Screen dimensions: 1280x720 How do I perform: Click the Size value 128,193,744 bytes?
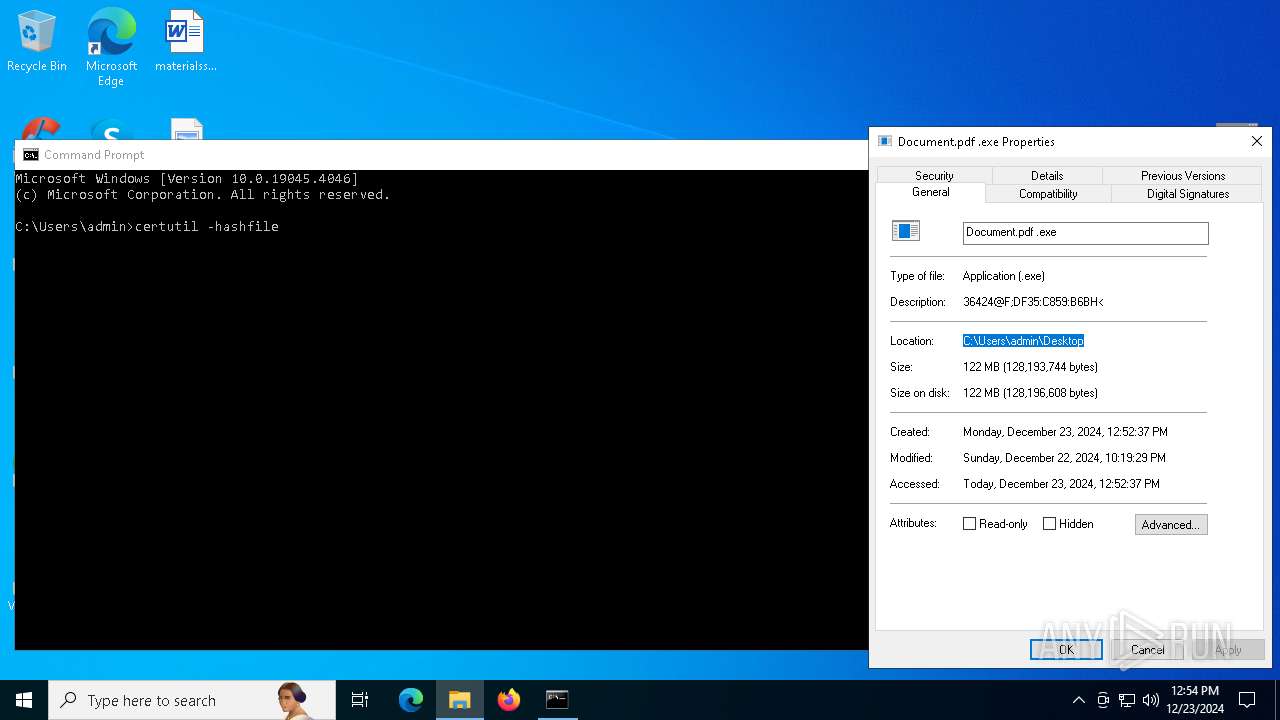[x=1030, y=367]
